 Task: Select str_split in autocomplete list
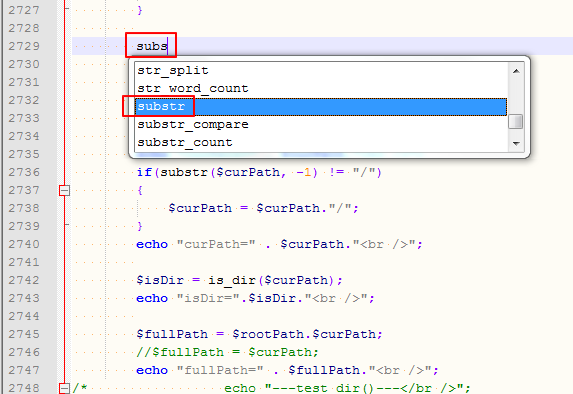pos(321,70)
